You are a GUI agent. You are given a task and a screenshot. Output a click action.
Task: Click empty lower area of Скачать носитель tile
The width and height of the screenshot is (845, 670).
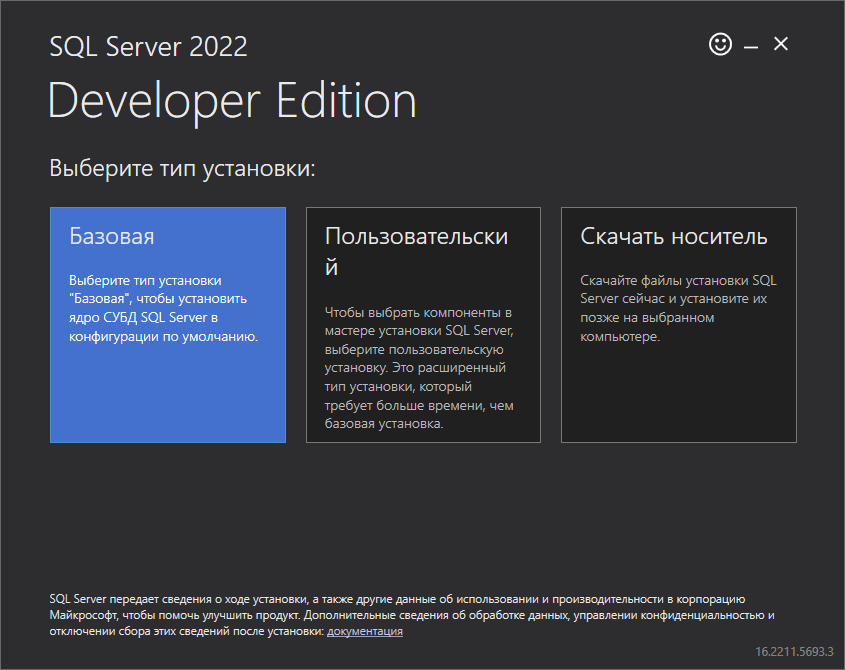tap(678, 400)
